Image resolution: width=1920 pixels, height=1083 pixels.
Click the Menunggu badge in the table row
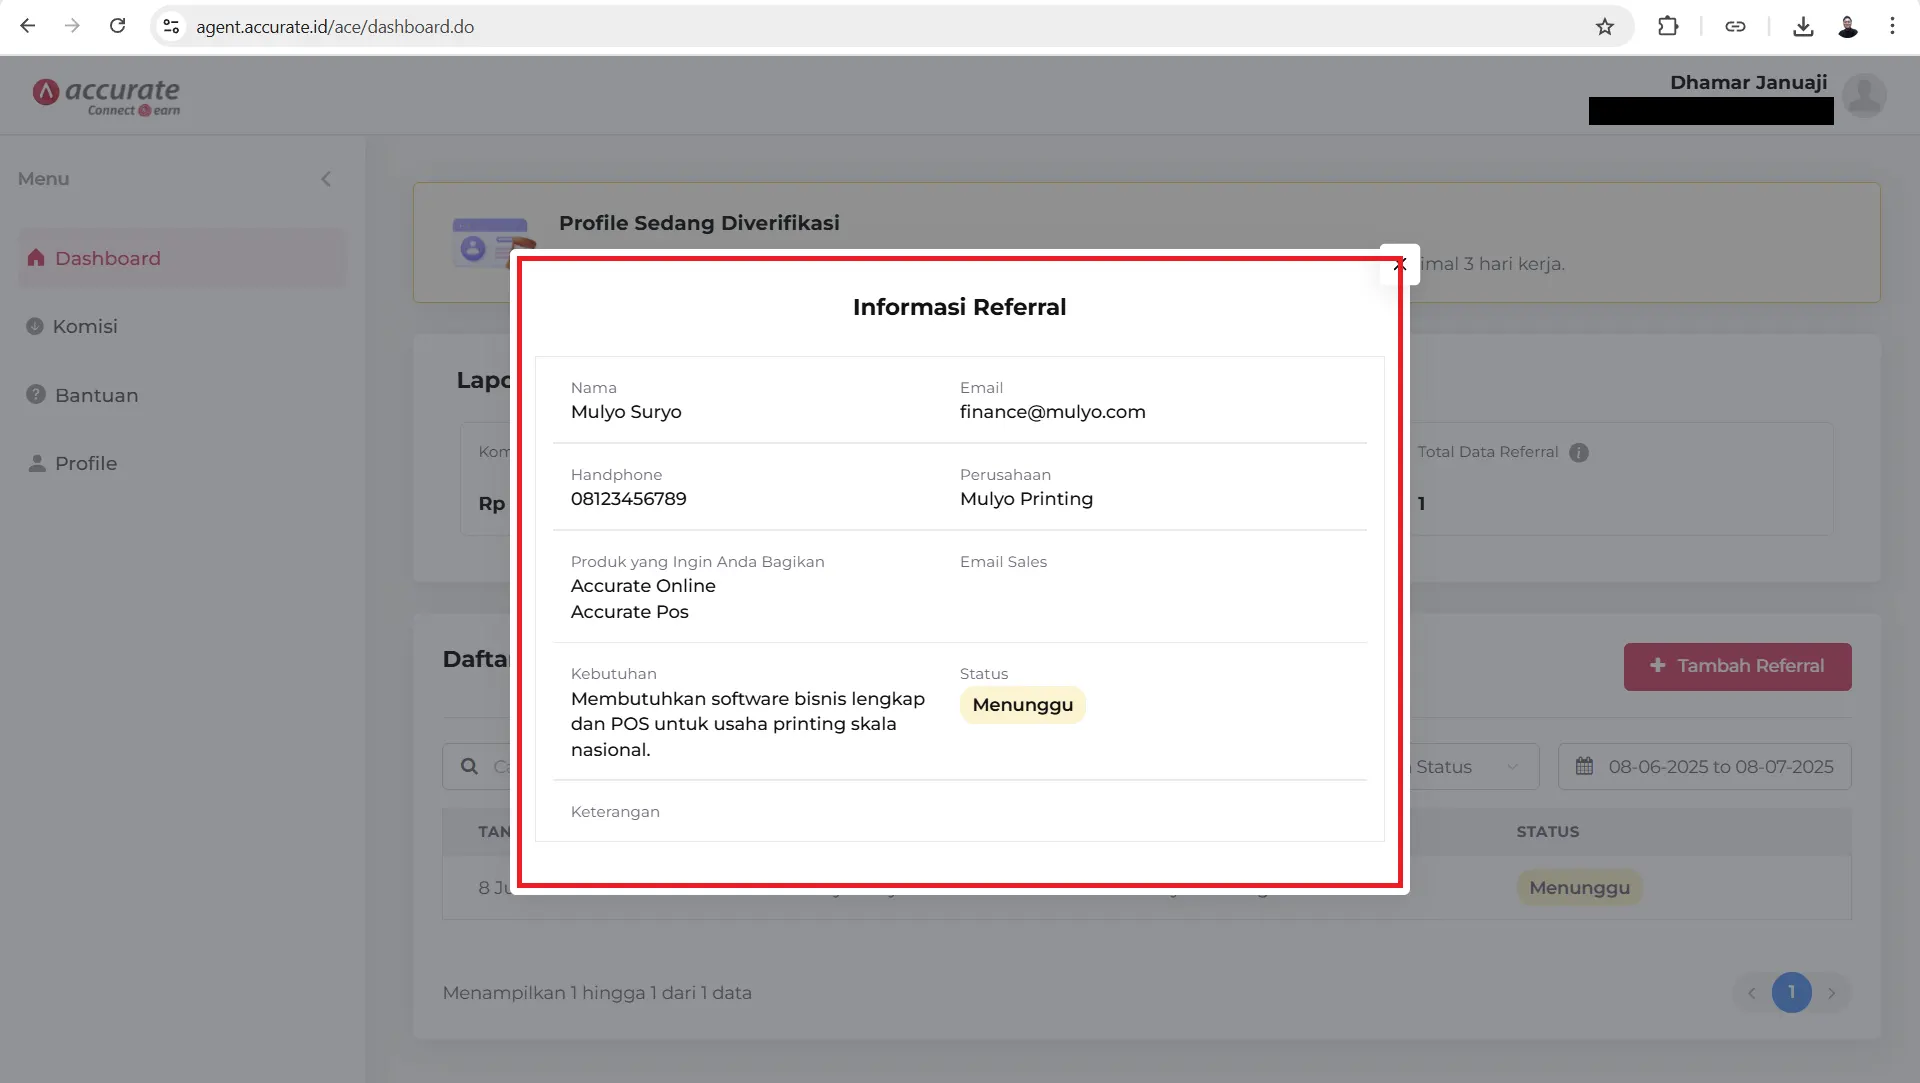pos(1579,887)
